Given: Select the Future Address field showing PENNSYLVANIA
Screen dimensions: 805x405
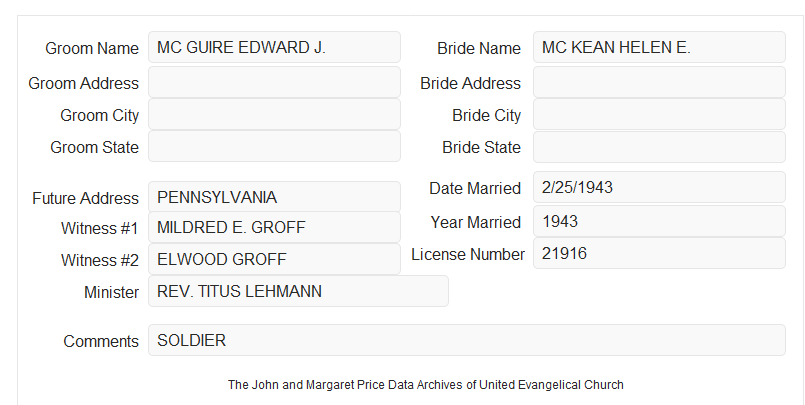Looking at the screenshot, I should point(274,197).
